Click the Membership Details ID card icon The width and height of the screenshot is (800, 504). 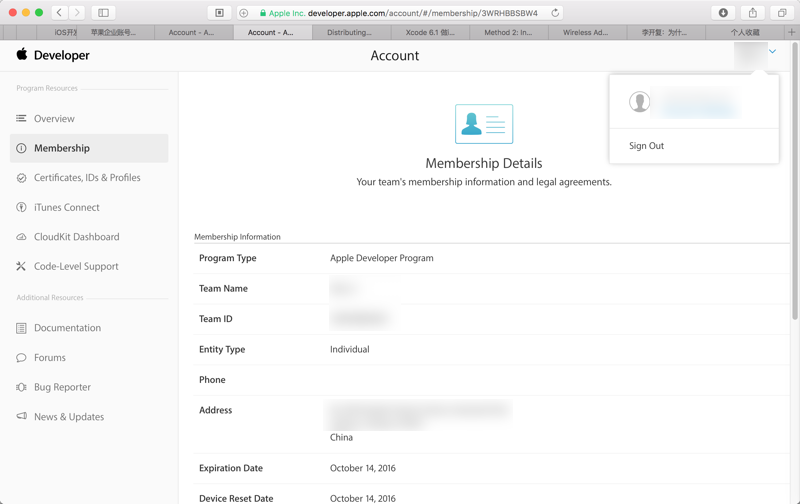484,124
